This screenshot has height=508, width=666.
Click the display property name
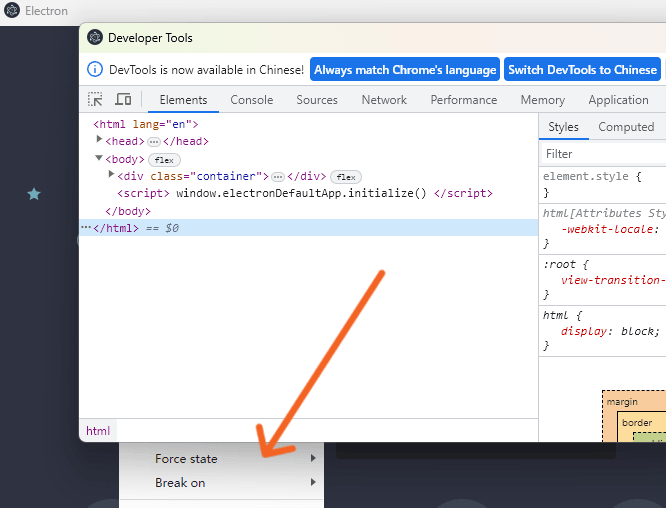(584, 331)
